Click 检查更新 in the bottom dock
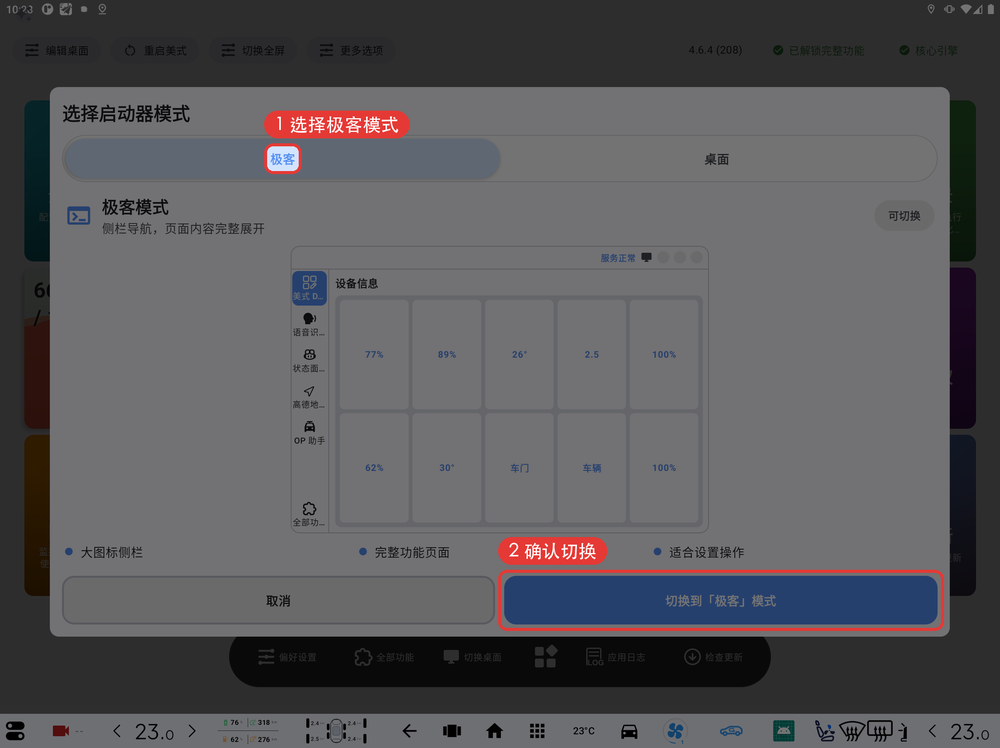The width and height of the screenshot is (1000, 748). [x=713, y=657]
